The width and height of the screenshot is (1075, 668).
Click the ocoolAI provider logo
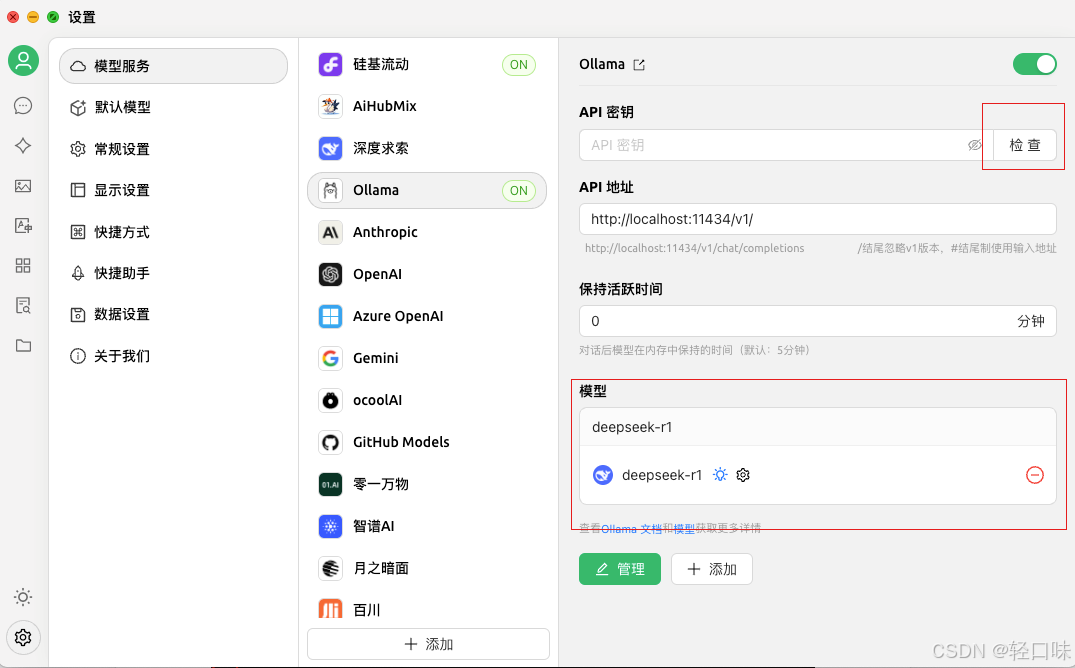[330, 401]
